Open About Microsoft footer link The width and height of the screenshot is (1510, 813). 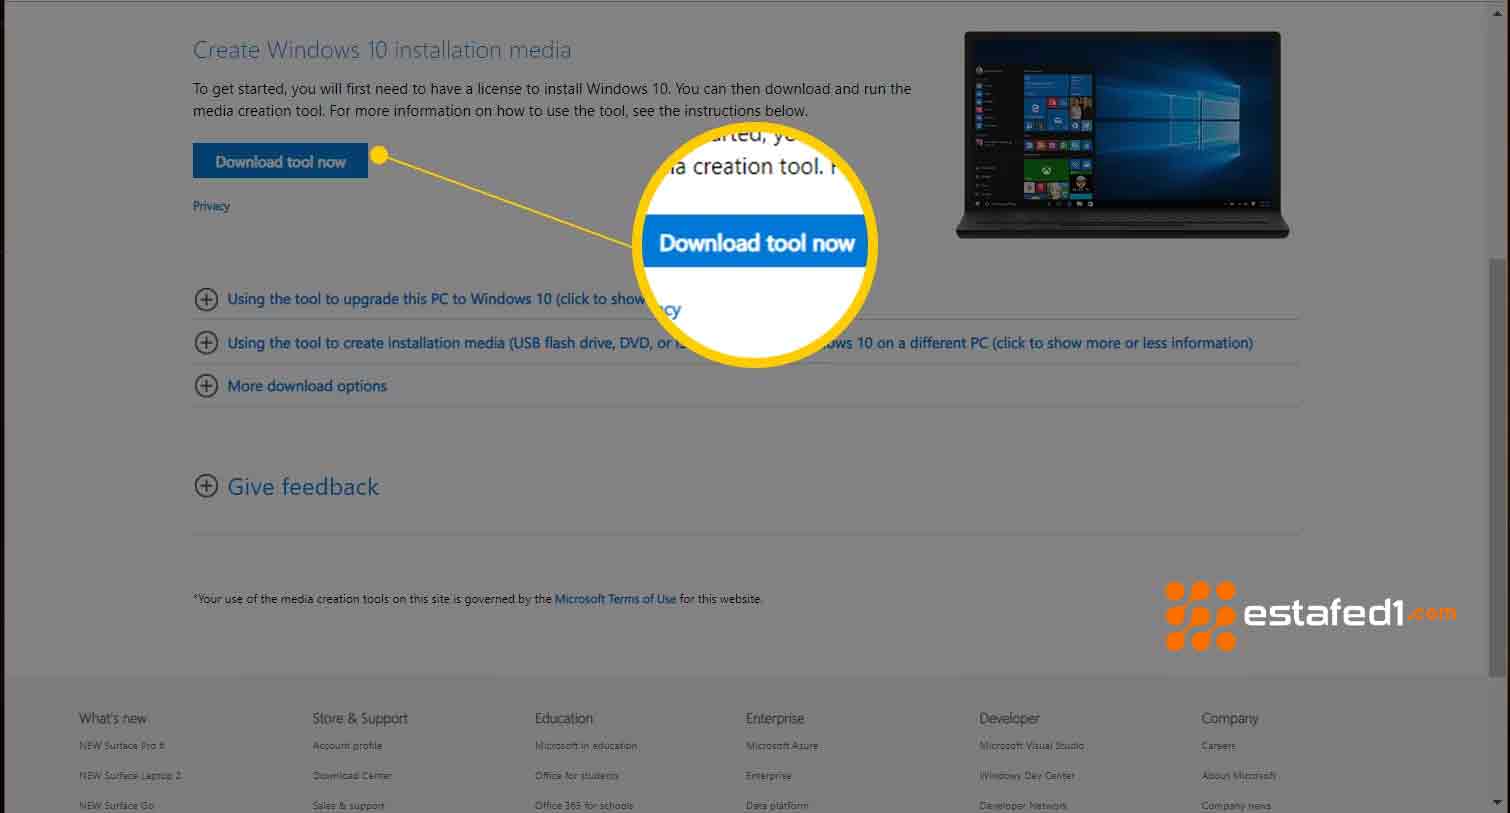click(1239, 776)
